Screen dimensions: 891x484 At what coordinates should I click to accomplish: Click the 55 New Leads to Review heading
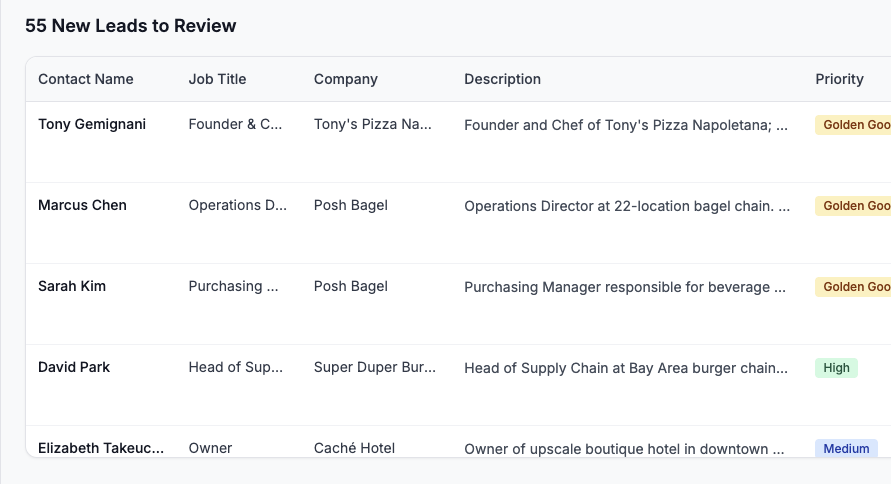click(131, 26)
